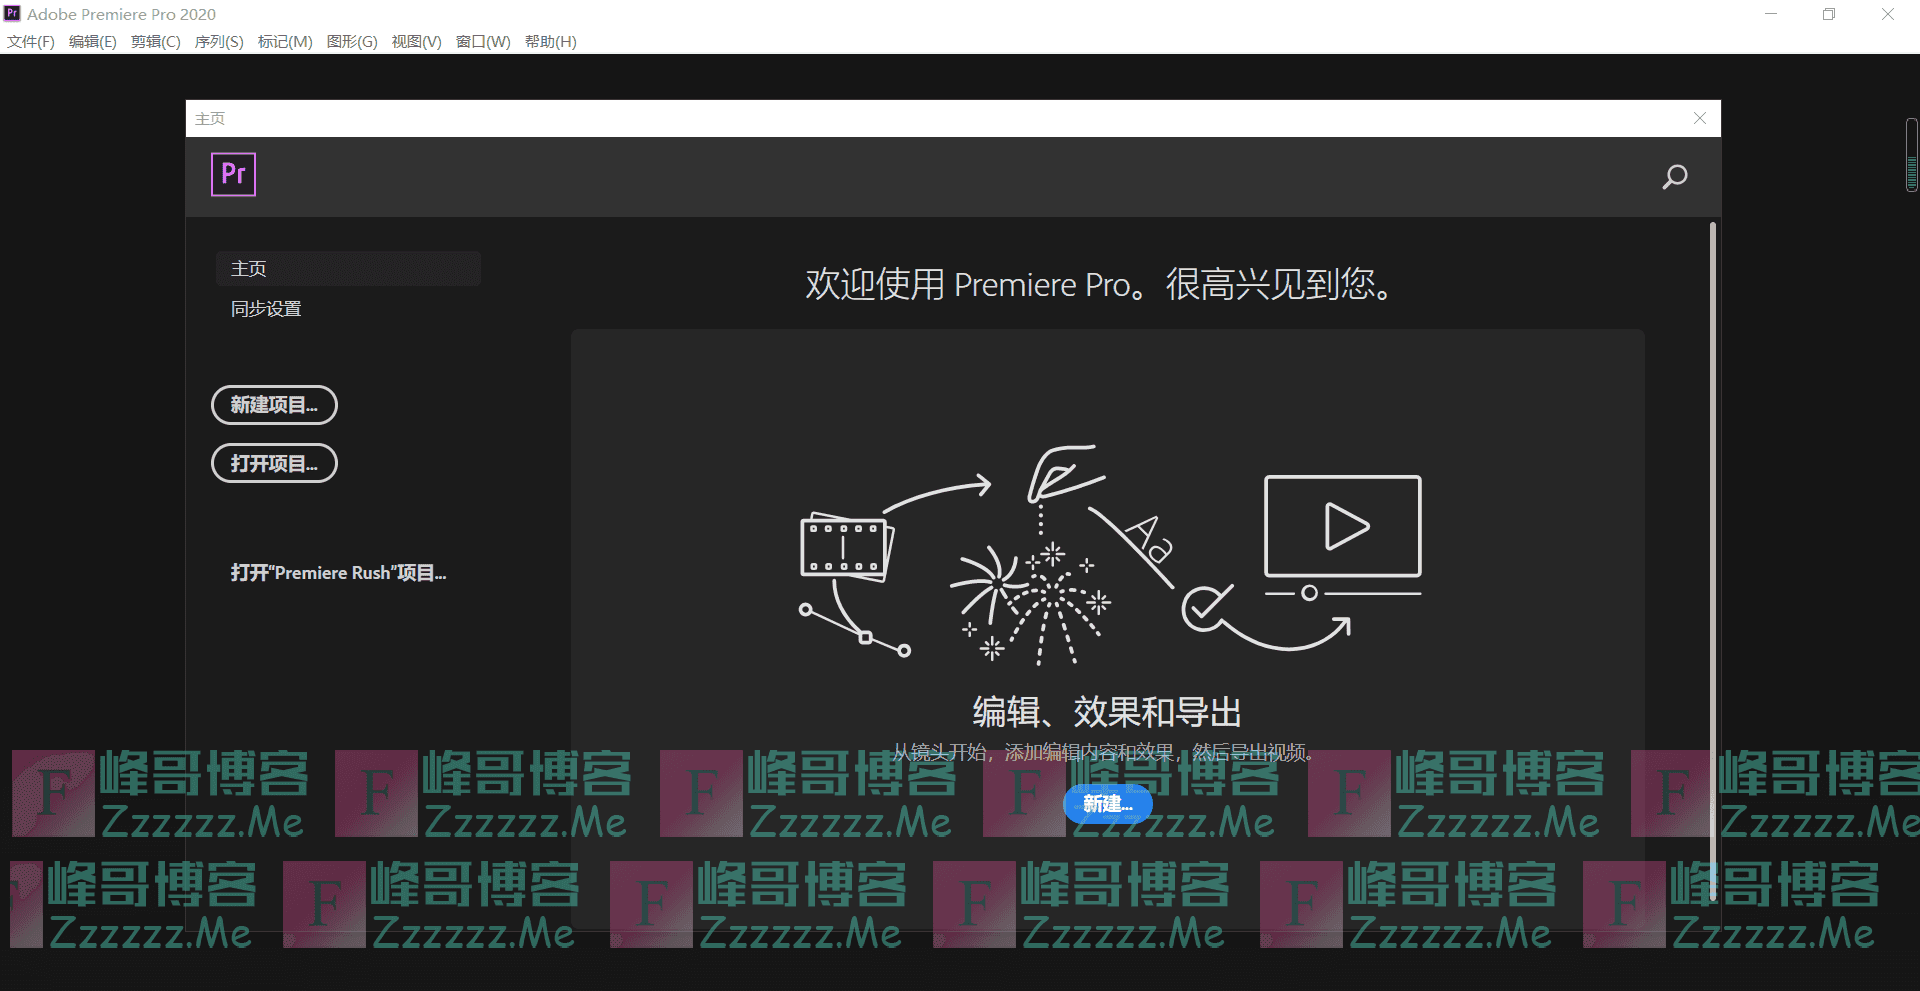Click the Premiere app icon in title bar
Image resolution: width=1920 pixels, height=991 pixels.
(12, 14)
